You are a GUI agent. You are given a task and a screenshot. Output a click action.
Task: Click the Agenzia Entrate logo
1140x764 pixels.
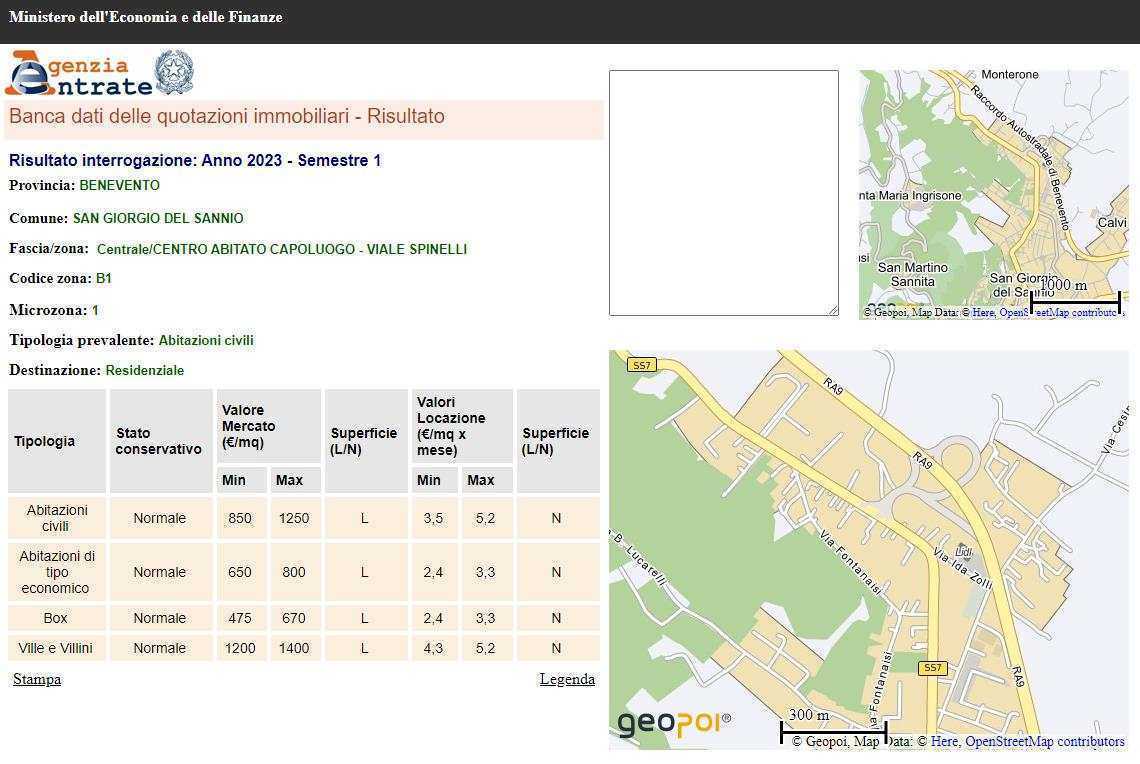click(x=78, y=74)
